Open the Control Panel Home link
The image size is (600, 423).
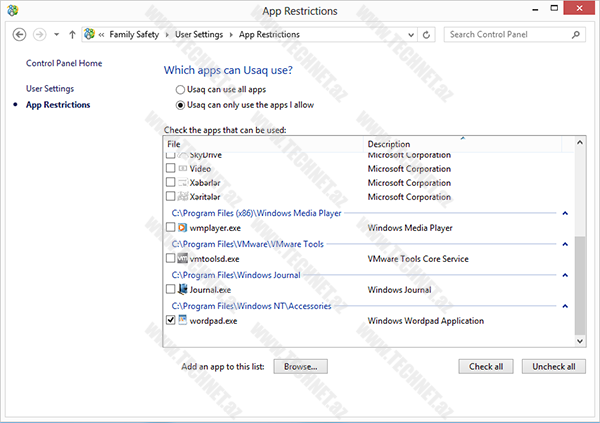coord(64,63)
